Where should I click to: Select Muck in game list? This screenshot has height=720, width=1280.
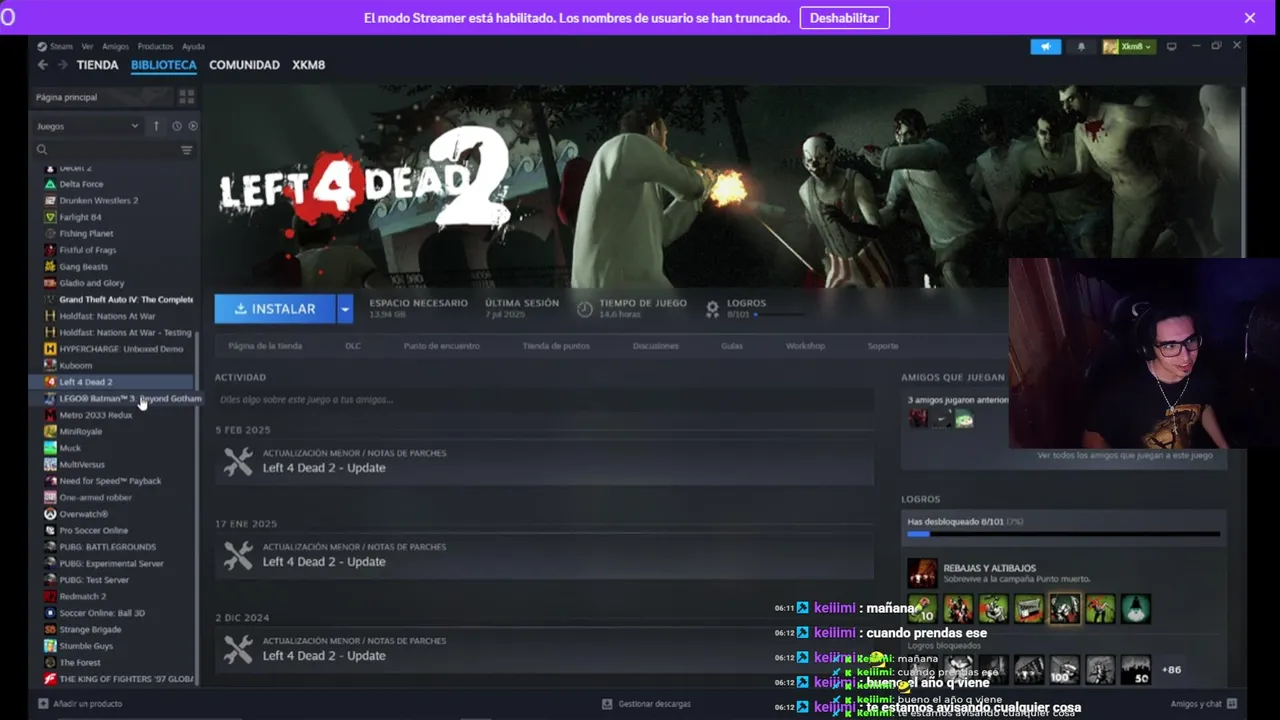(x=70, y=448)
